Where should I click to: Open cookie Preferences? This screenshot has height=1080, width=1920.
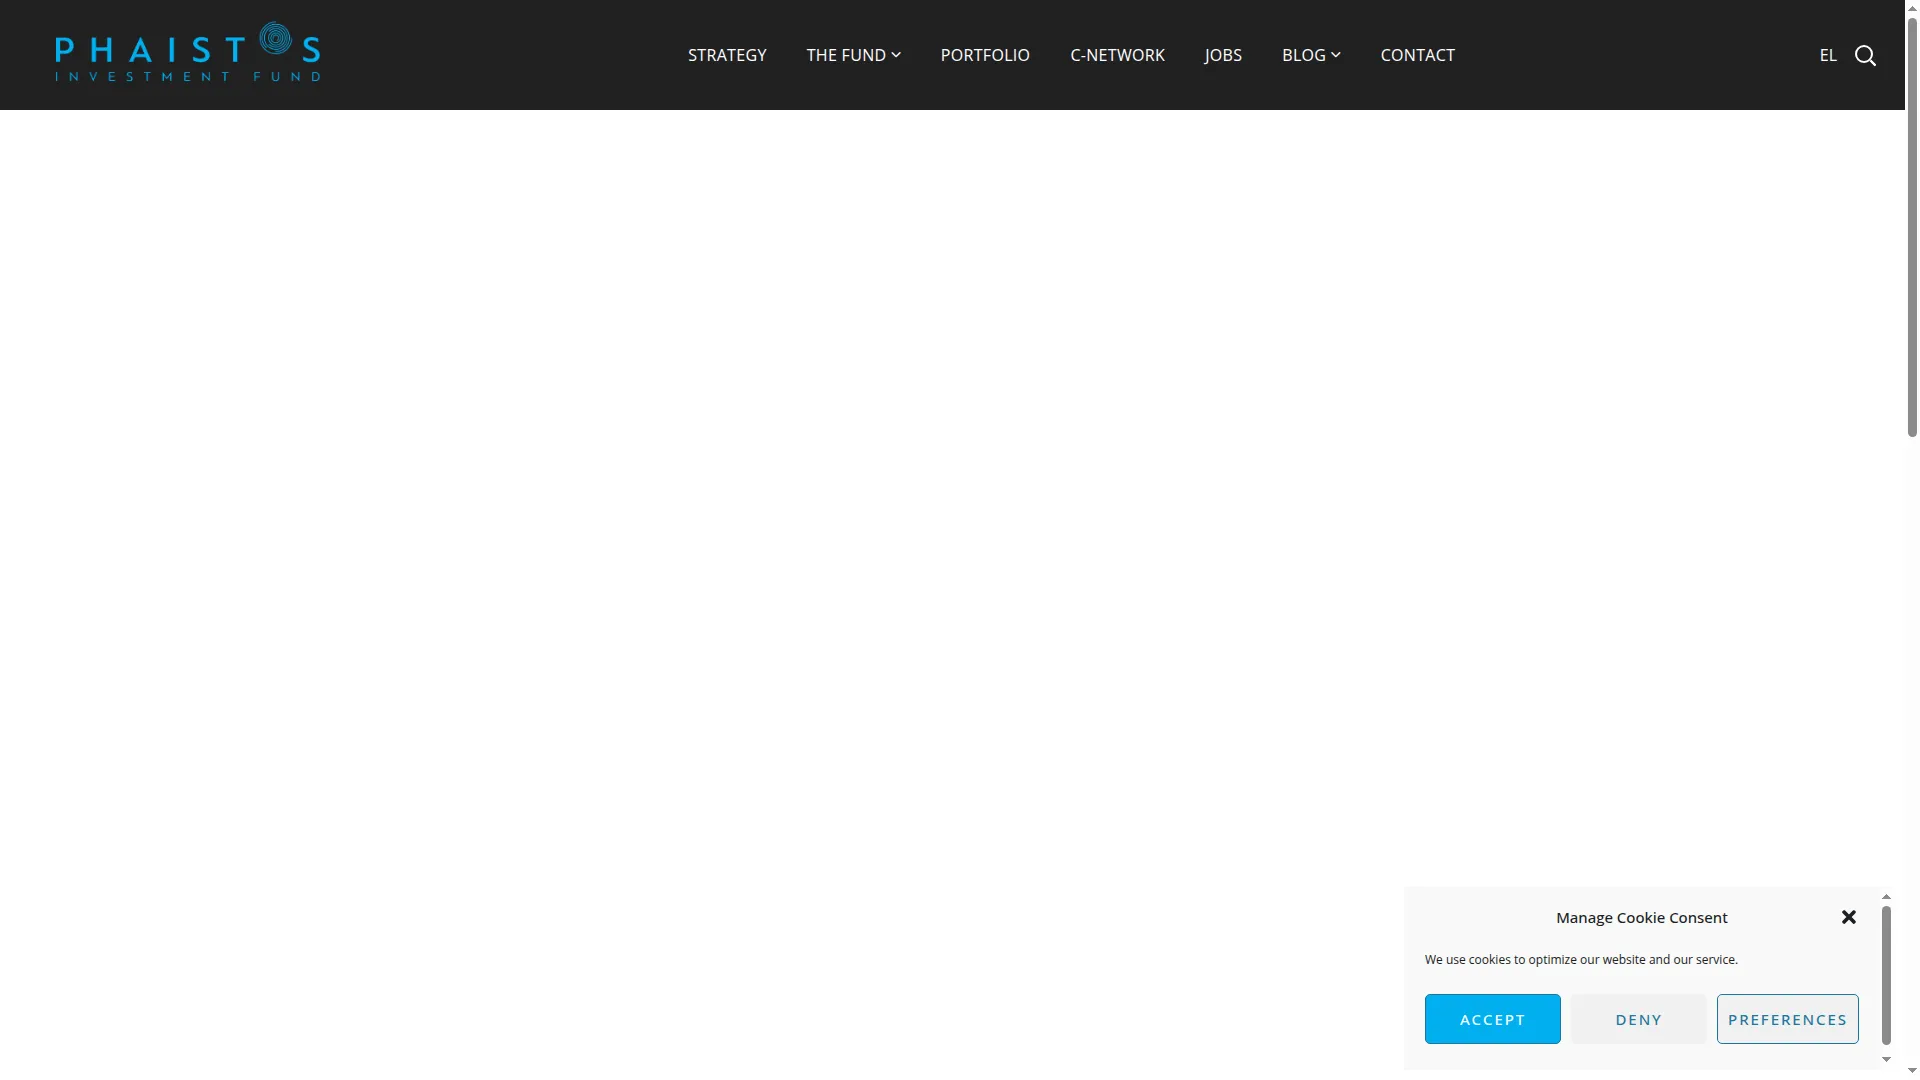pyautogui.click(x=1787, y=1019)
